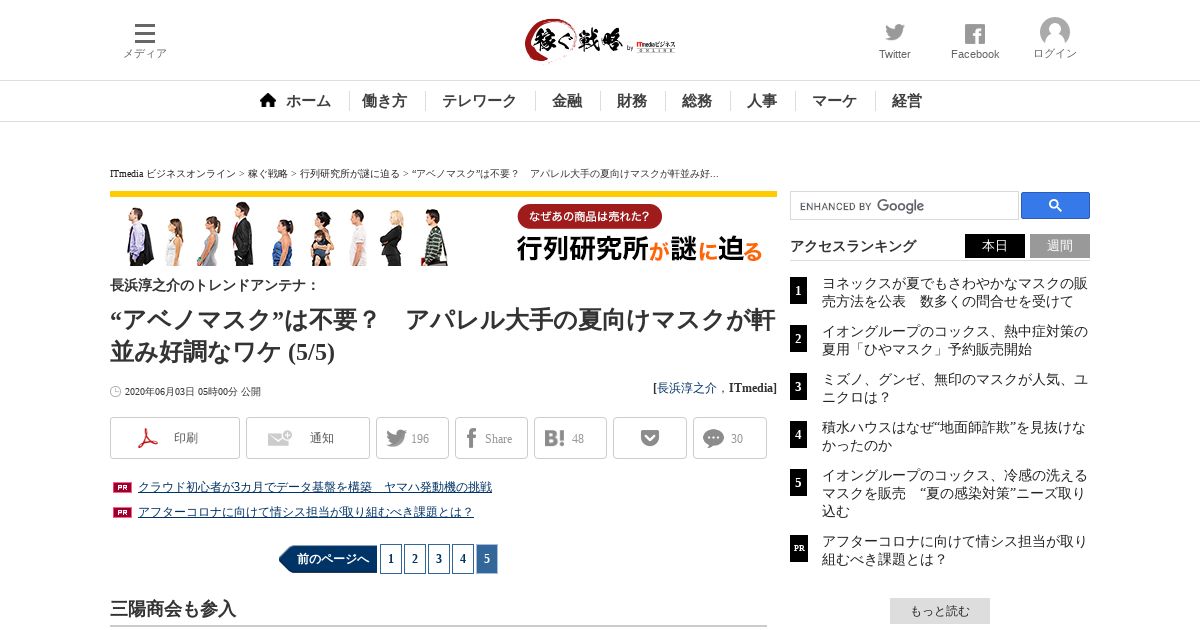The height and width of the screenshot is (630, 1200).
Task: Click the Hatena bookmark B! 48 button
Action: click(570, 438)
